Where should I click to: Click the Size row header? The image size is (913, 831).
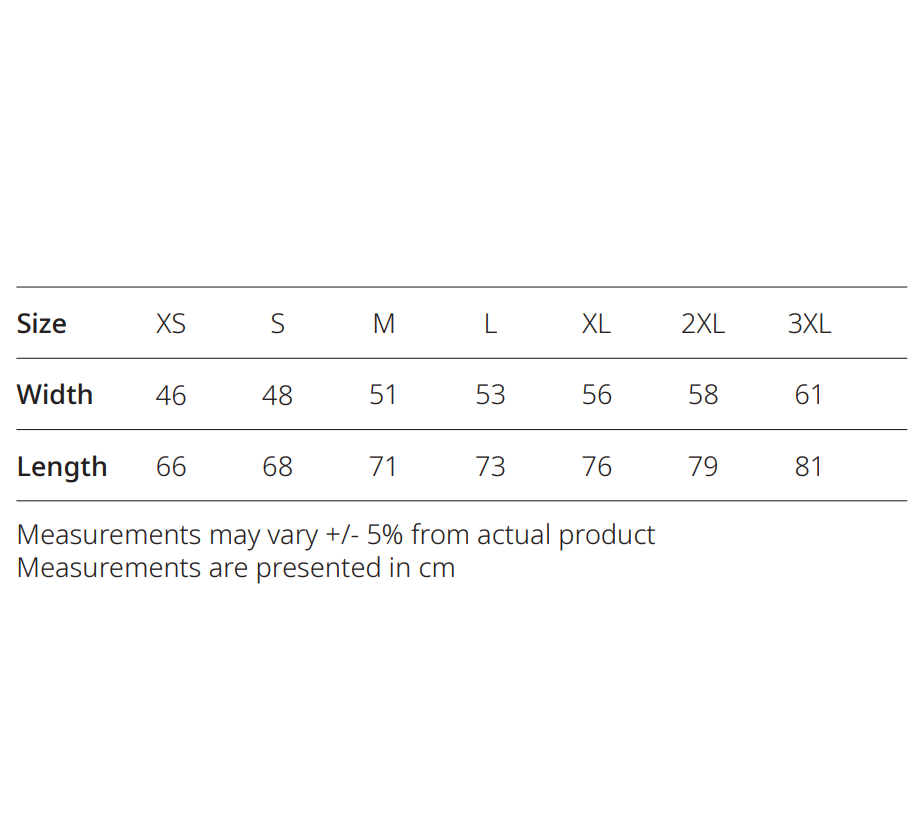click(42, 324)
